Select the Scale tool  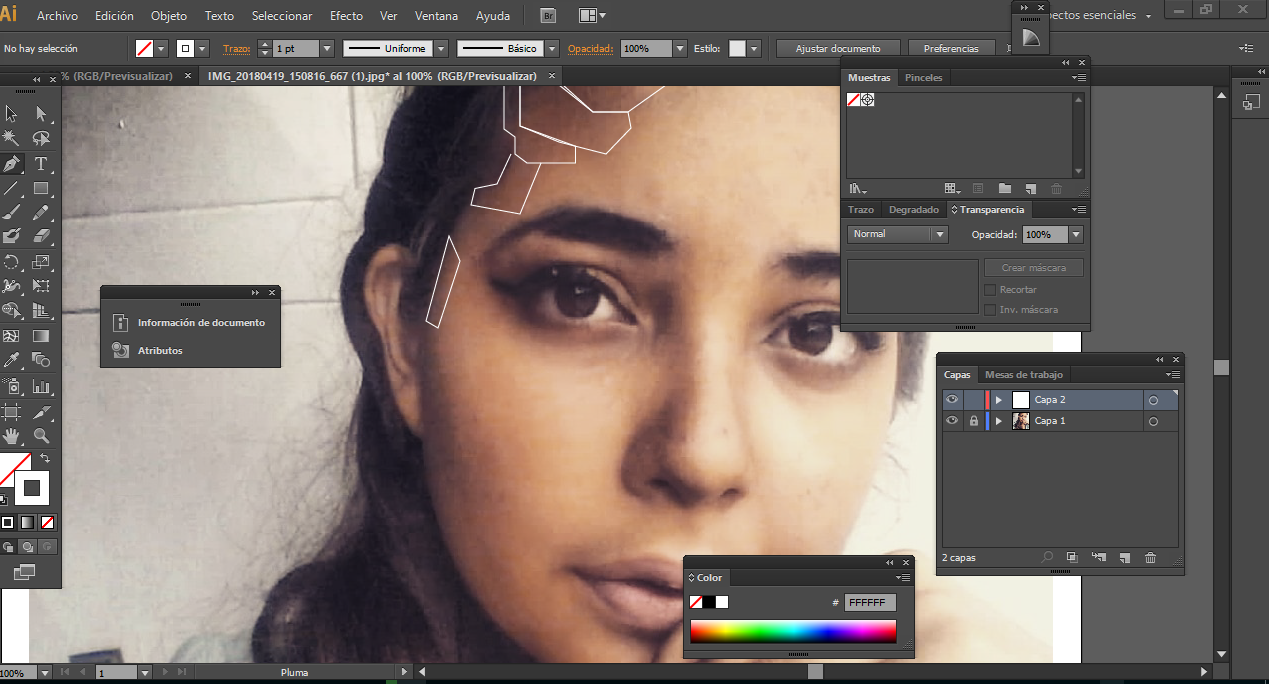pos(41,262)
